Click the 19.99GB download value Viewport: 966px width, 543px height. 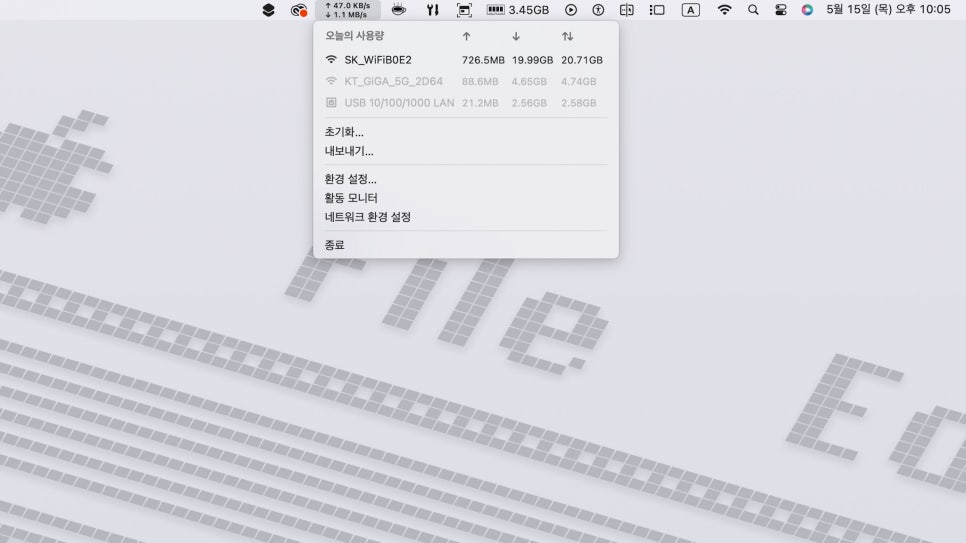click(x=532, y=60)
